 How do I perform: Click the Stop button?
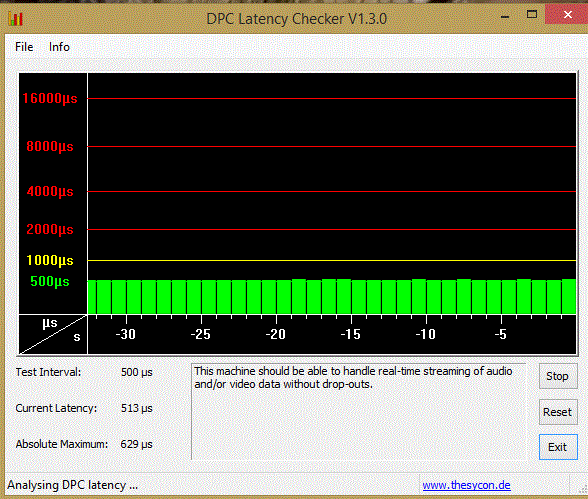[558, 376]
